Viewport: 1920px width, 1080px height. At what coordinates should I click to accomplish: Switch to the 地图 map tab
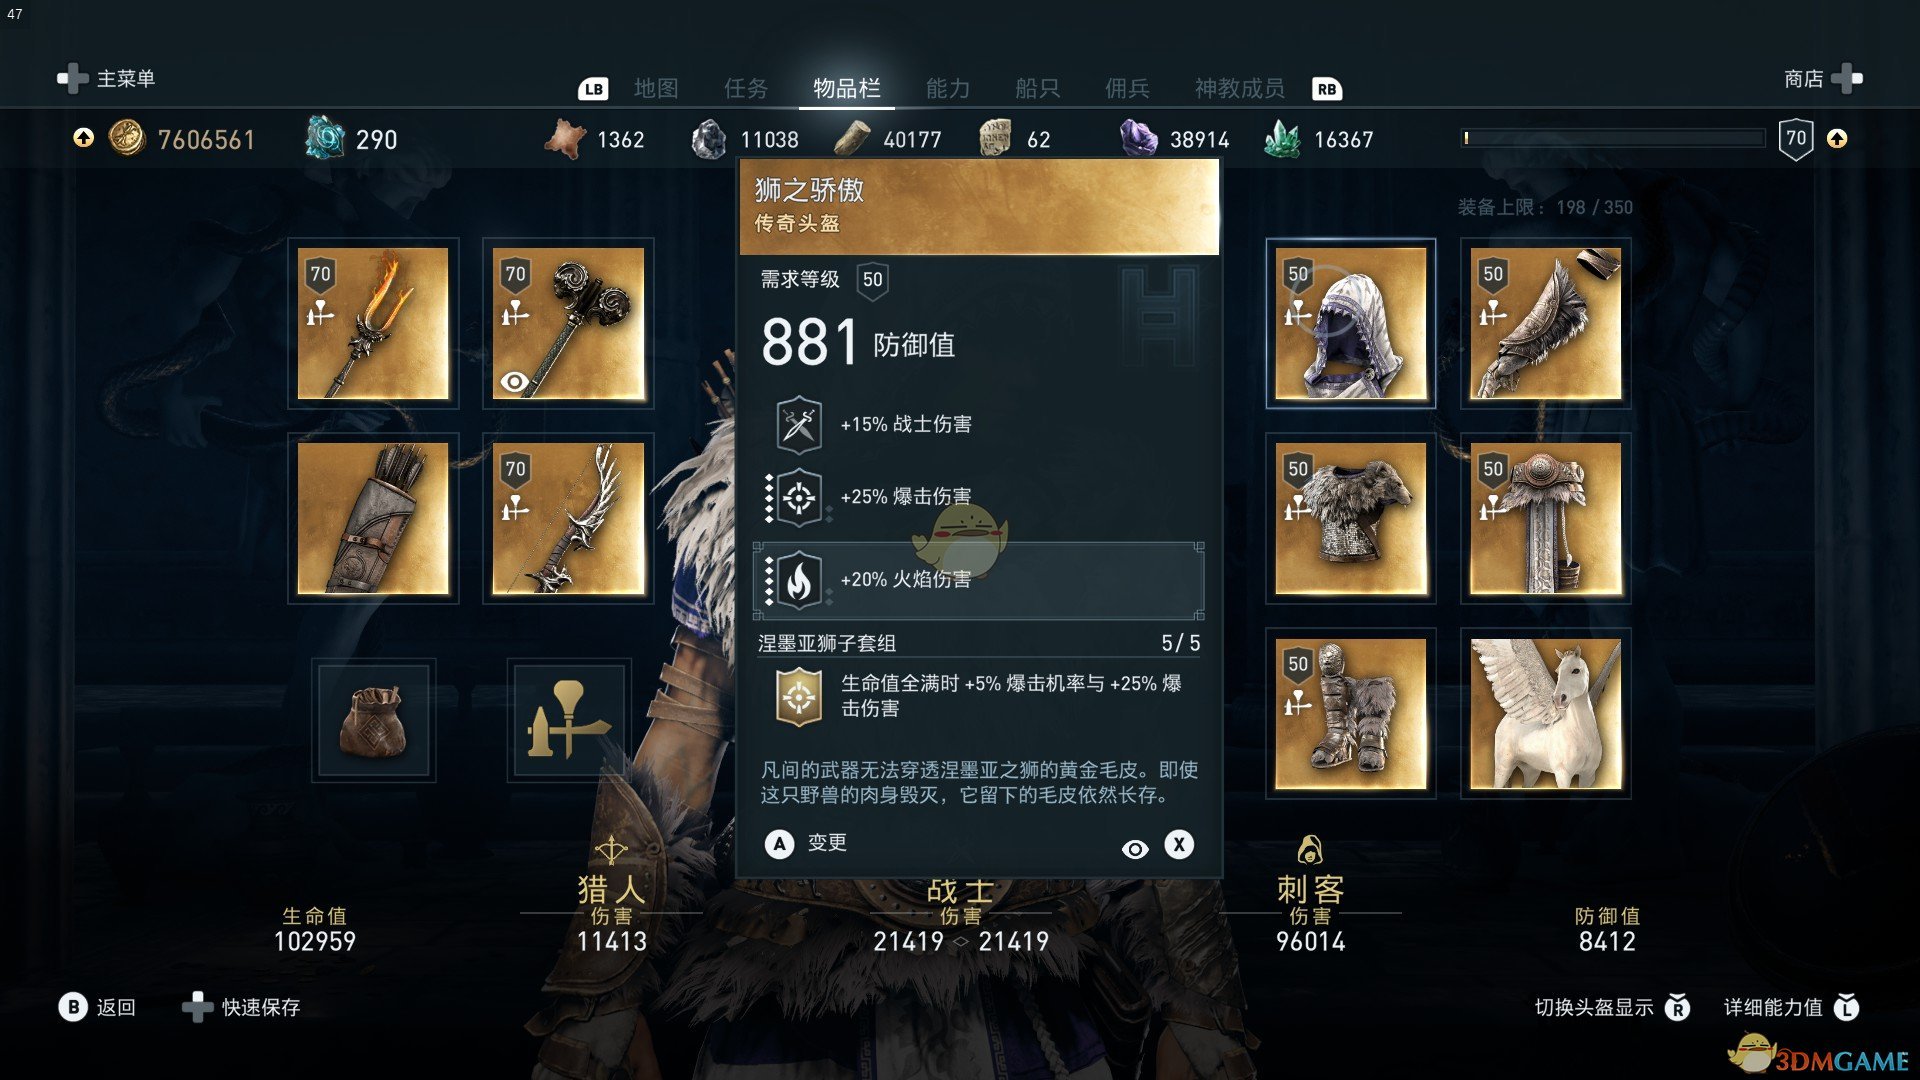(x=656, y=88)
